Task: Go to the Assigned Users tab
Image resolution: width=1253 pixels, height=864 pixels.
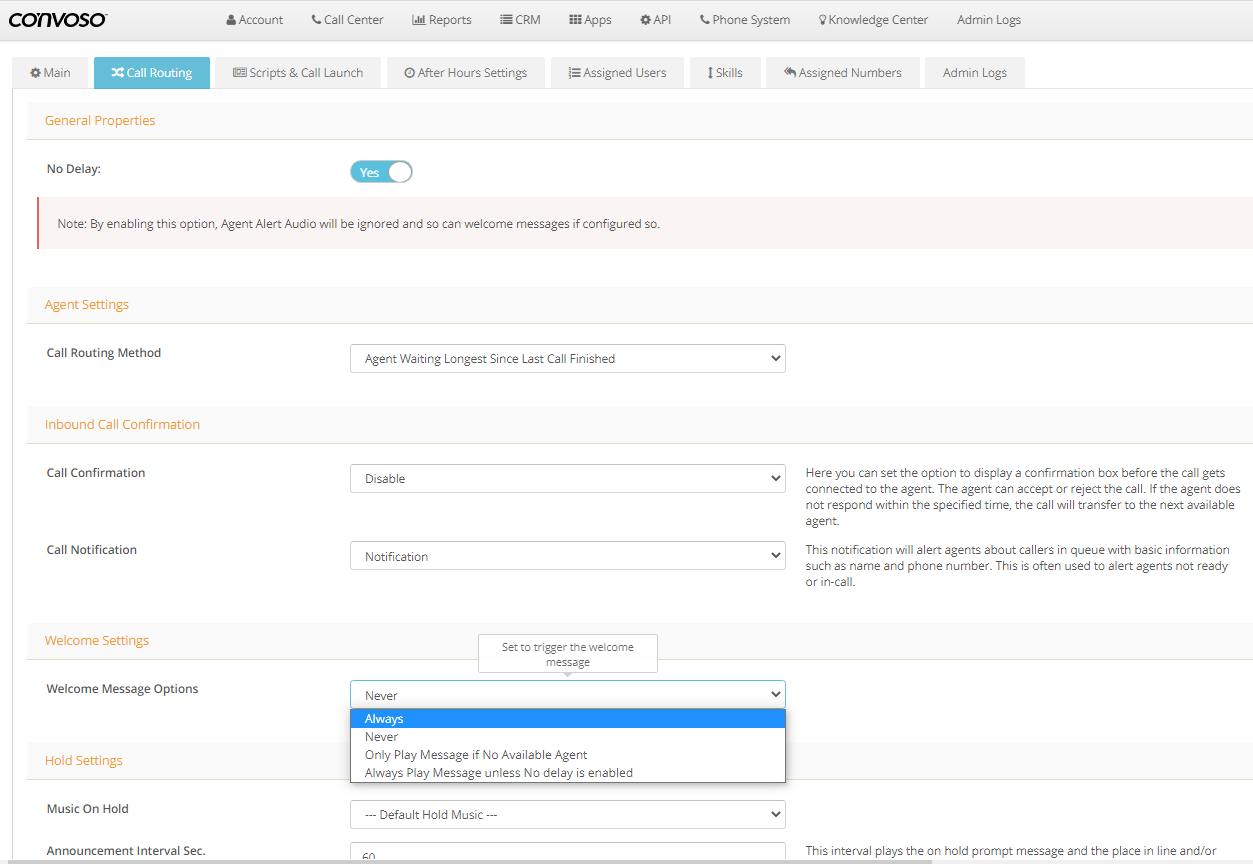Action: [617, 73]
